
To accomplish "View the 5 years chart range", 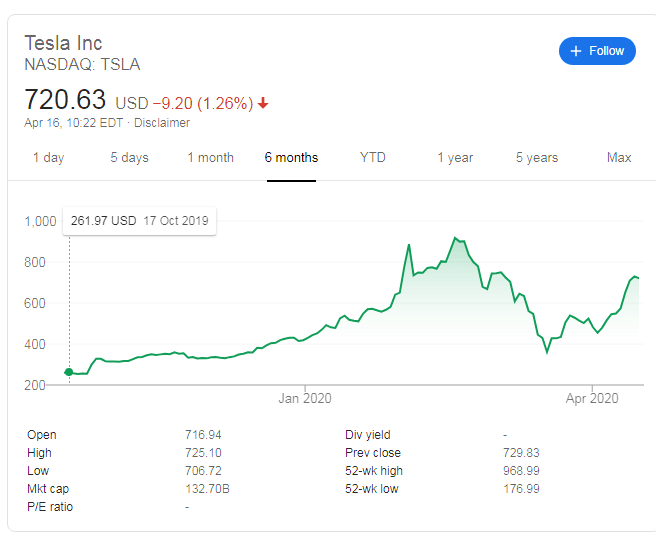I will pyautogui.click(x=537, y=158).
